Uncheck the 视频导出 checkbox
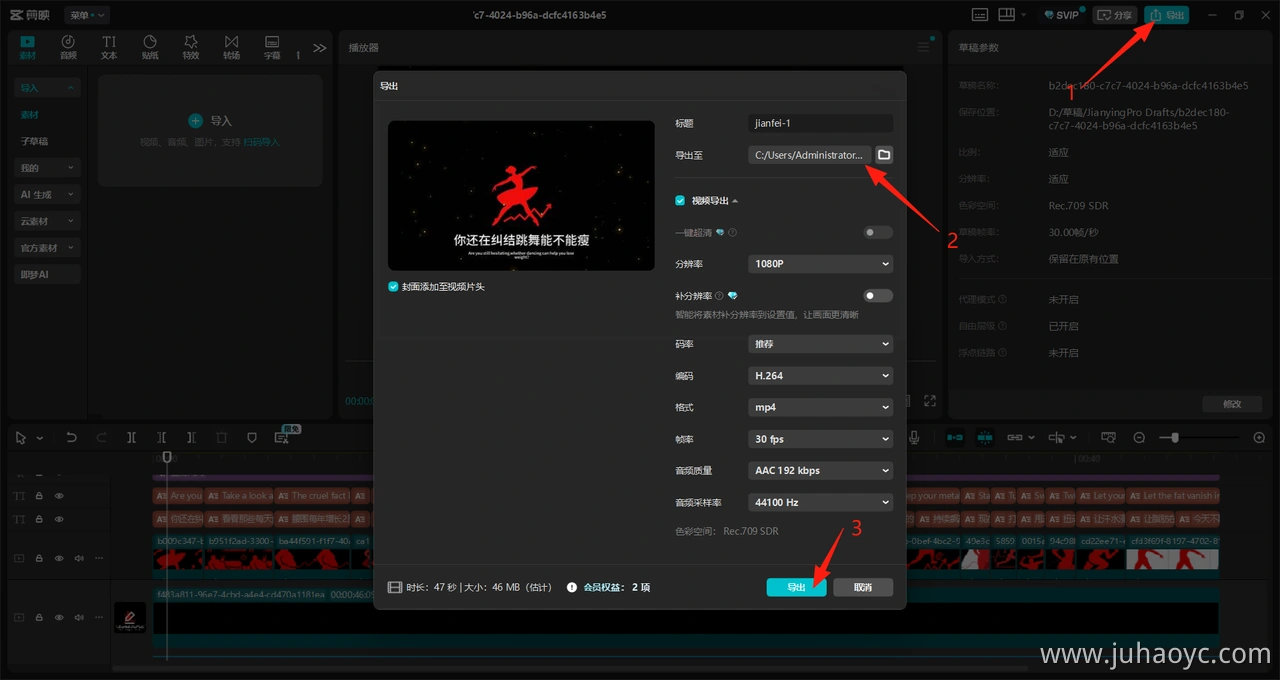This screenshot has width=1280, height=680. [x=680, y=201]
